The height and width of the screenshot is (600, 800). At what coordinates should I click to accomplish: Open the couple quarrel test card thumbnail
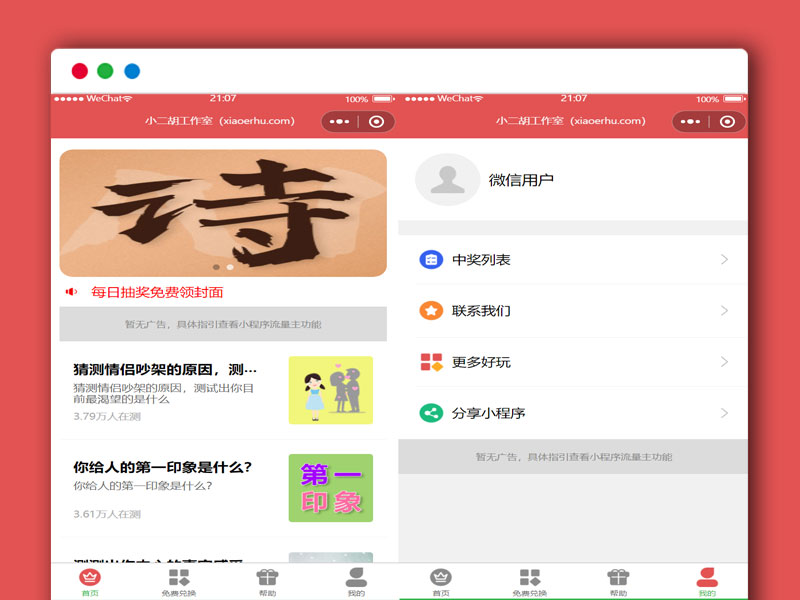click(331, 391)
